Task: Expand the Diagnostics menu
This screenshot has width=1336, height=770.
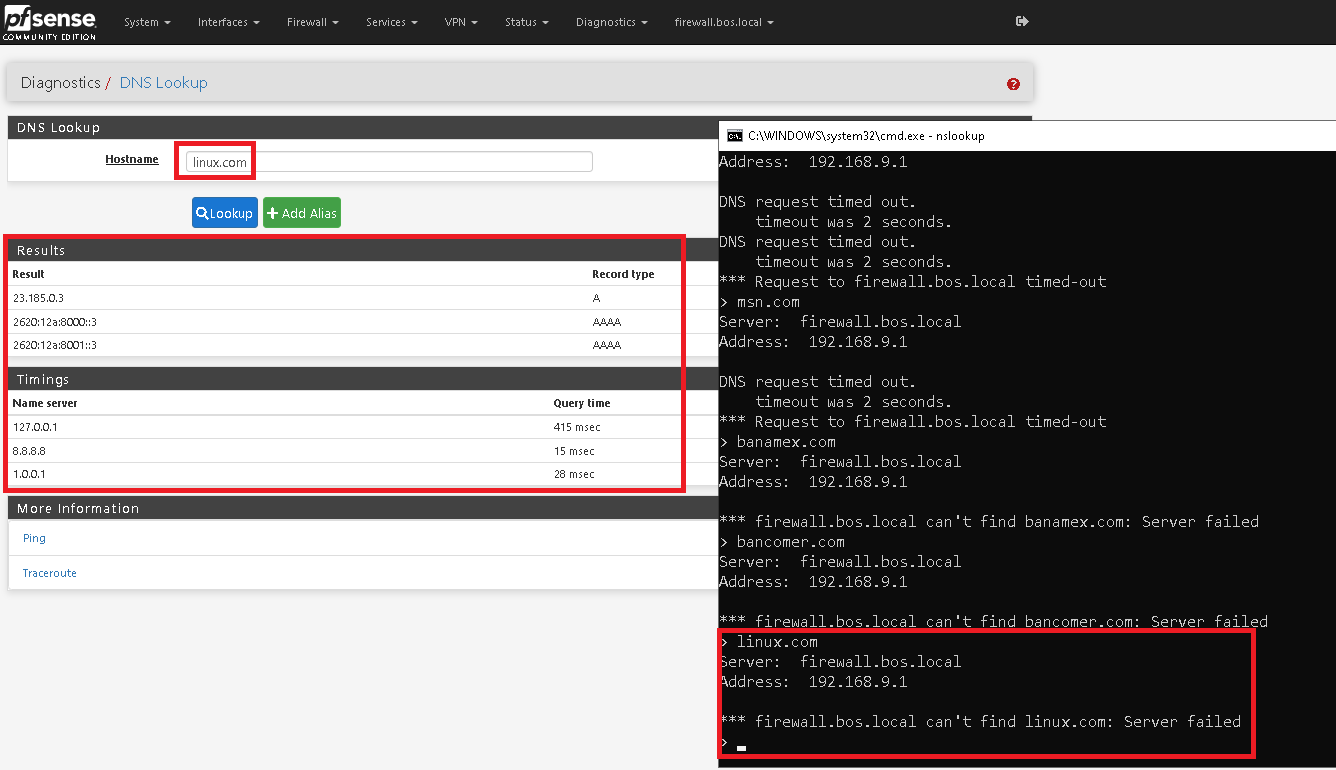Action: [x=612, y=22]
